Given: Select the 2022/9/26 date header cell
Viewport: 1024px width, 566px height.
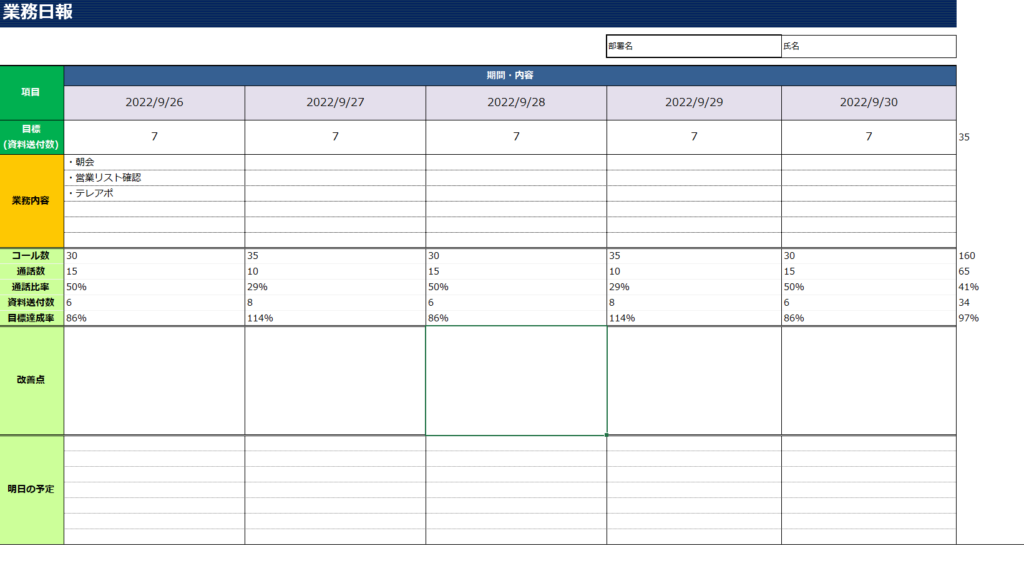Looking at the screenshot, I should tap(154, 102).
